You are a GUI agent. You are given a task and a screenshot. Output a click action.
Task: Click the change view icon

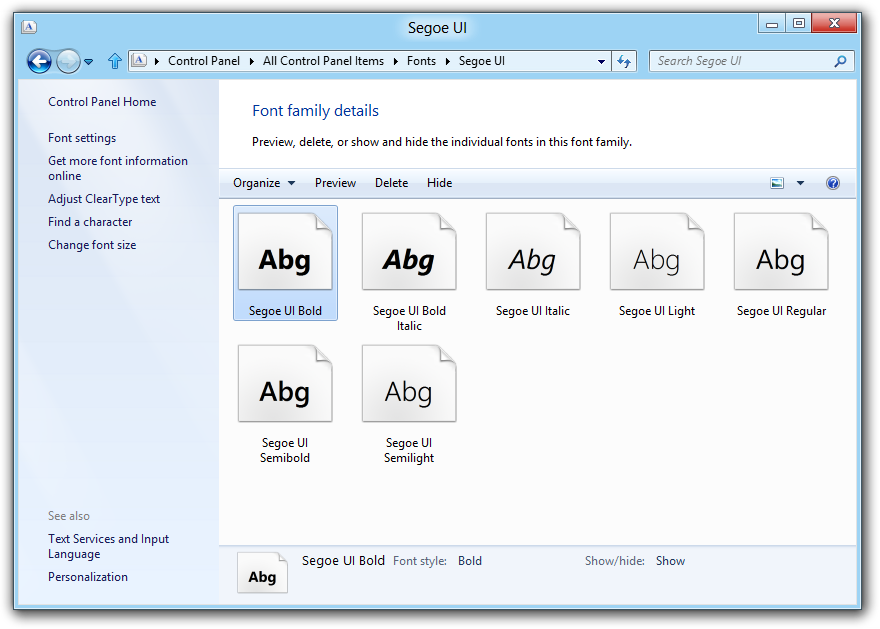point(777,183)
